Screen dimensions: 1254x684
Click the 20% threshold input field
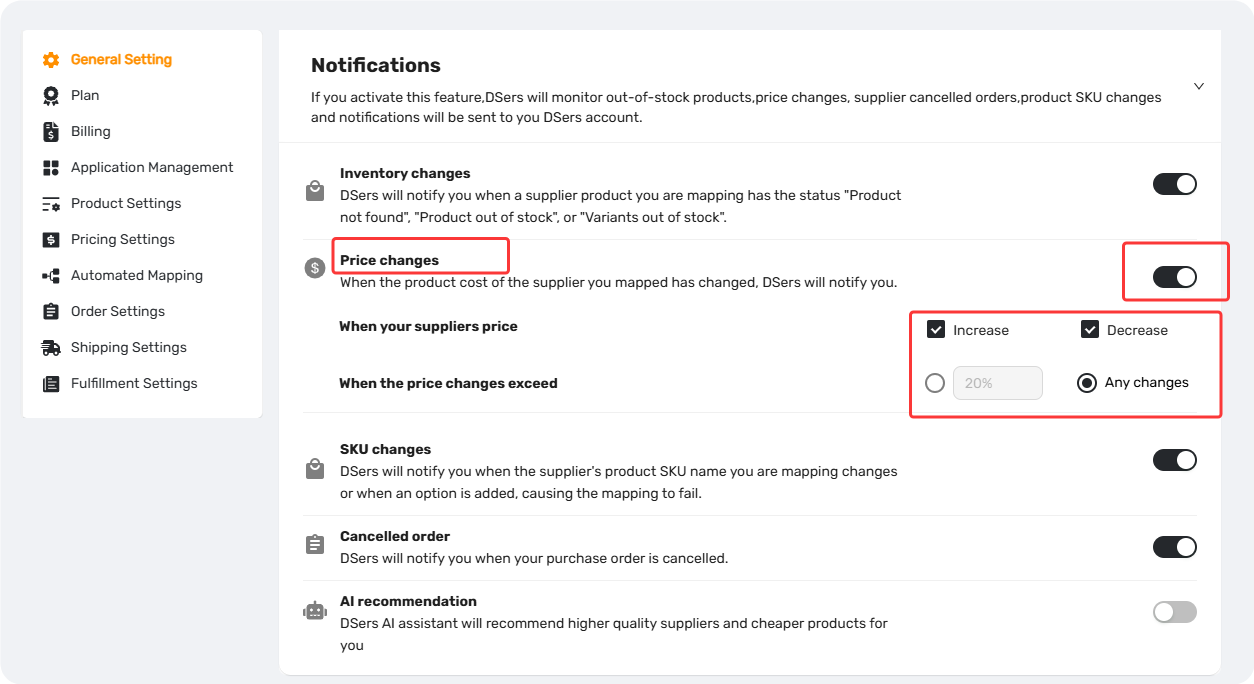pos(998,383)
